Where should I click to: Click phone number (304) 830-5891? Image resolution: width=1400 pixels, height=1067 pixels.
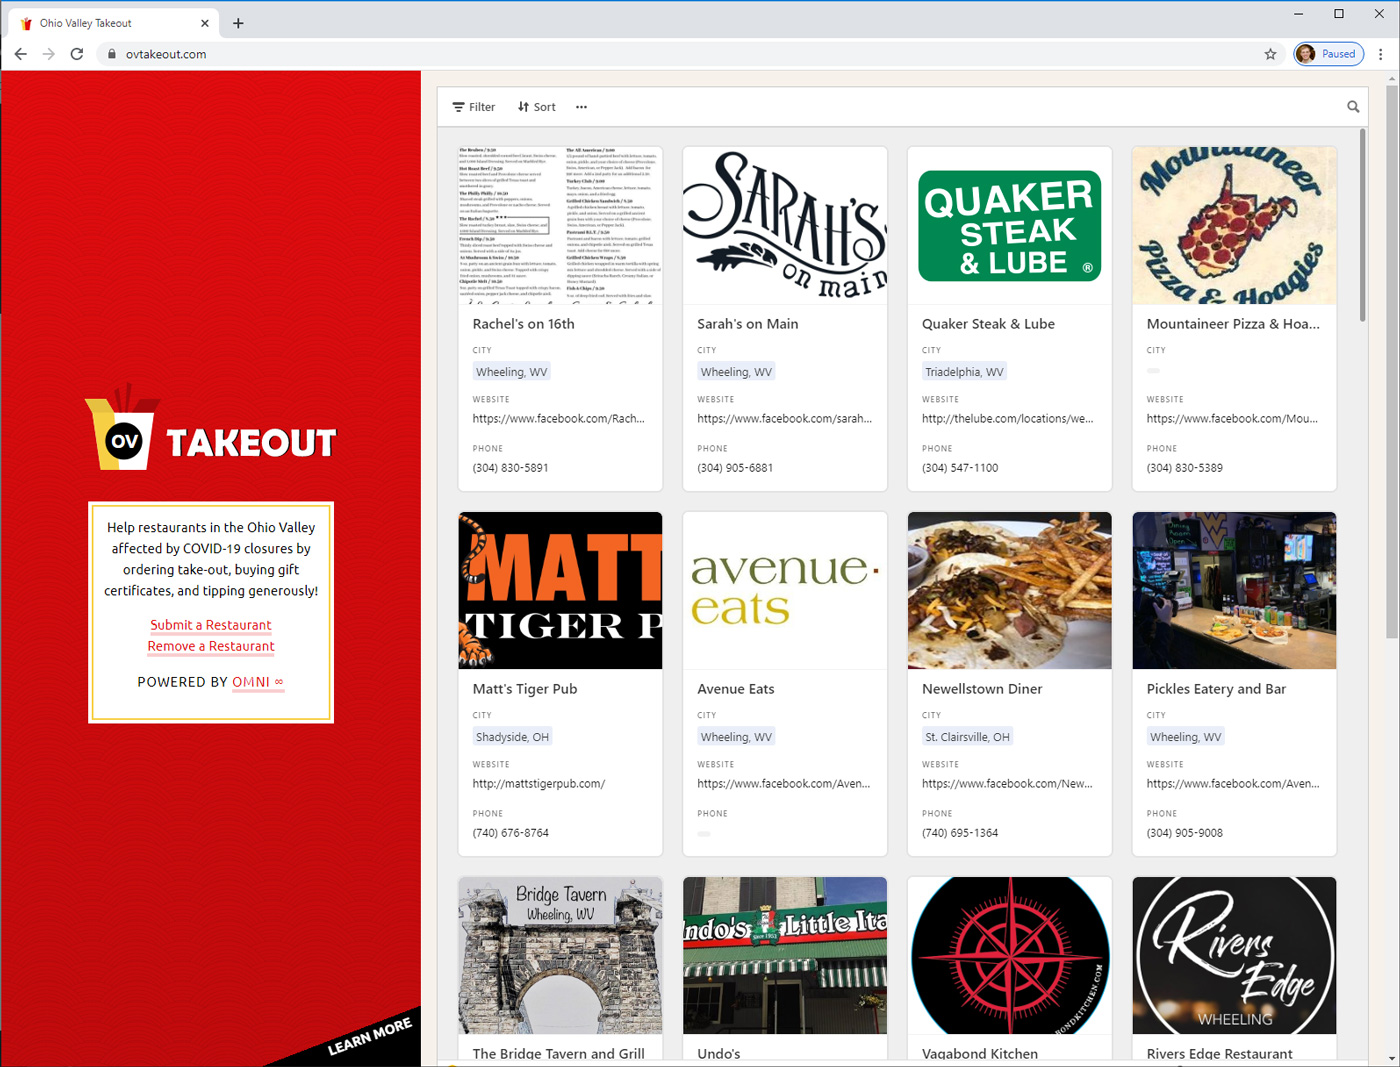510,468
